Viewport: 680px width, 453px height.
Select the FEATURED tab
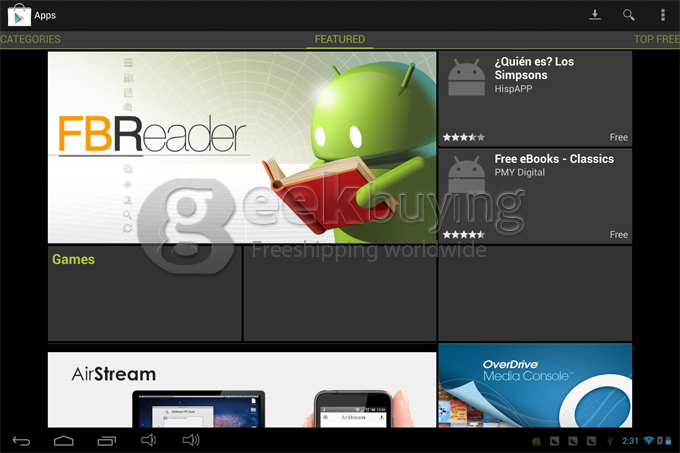click(340, 39)
